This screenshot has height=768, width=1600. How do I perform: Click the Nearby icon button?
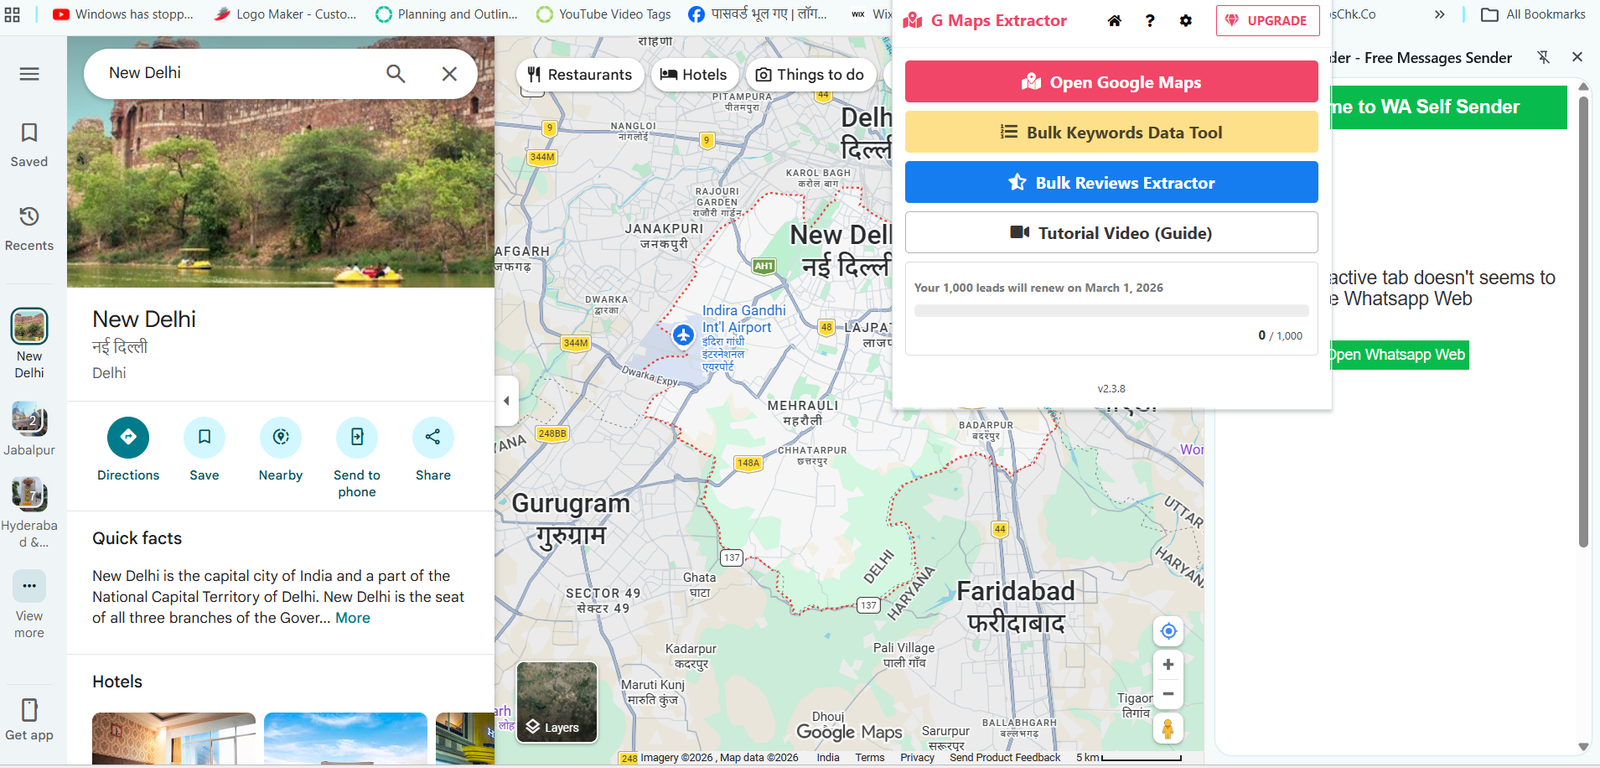[x=280, y=437]
